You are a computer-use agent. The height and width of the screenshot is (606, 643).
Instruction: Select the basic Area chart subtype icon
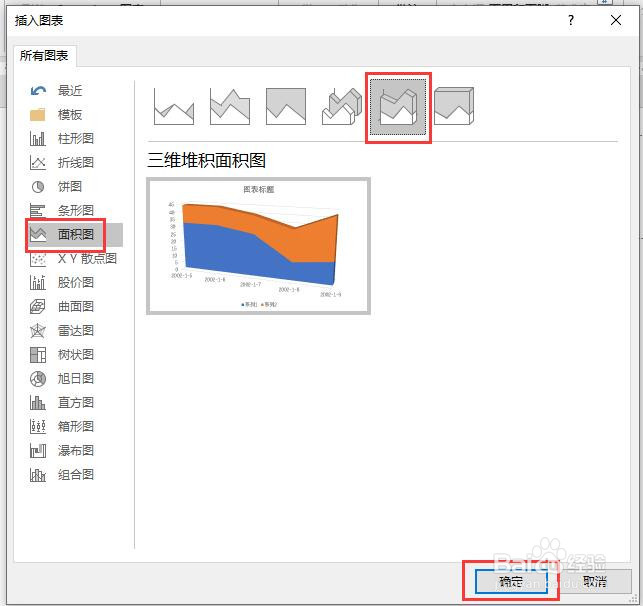point(174,106)
